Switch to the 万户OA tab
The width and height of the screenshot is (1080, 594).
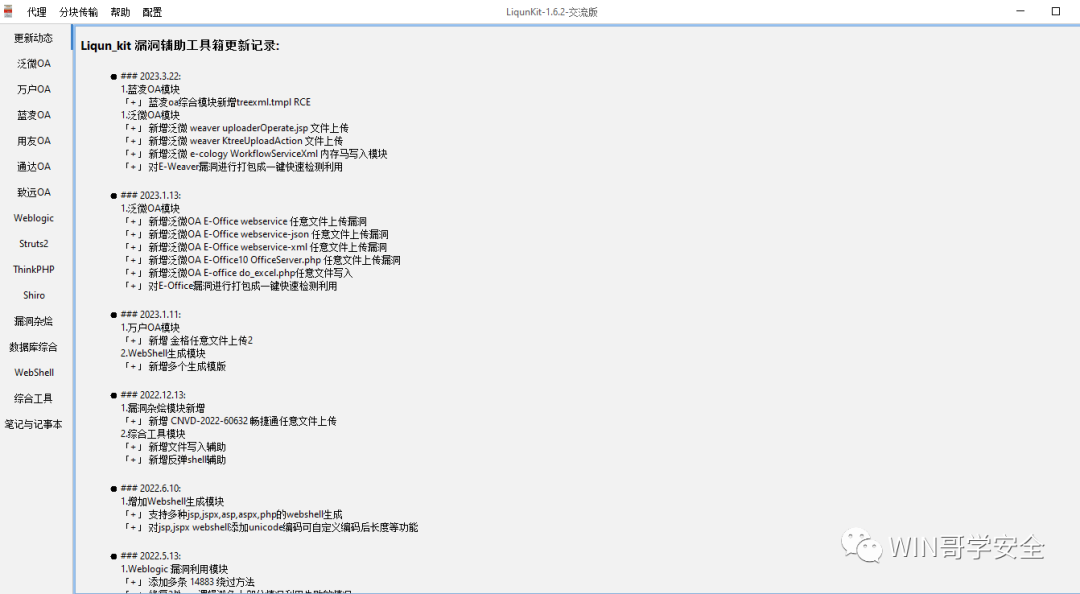pos(34,89)
